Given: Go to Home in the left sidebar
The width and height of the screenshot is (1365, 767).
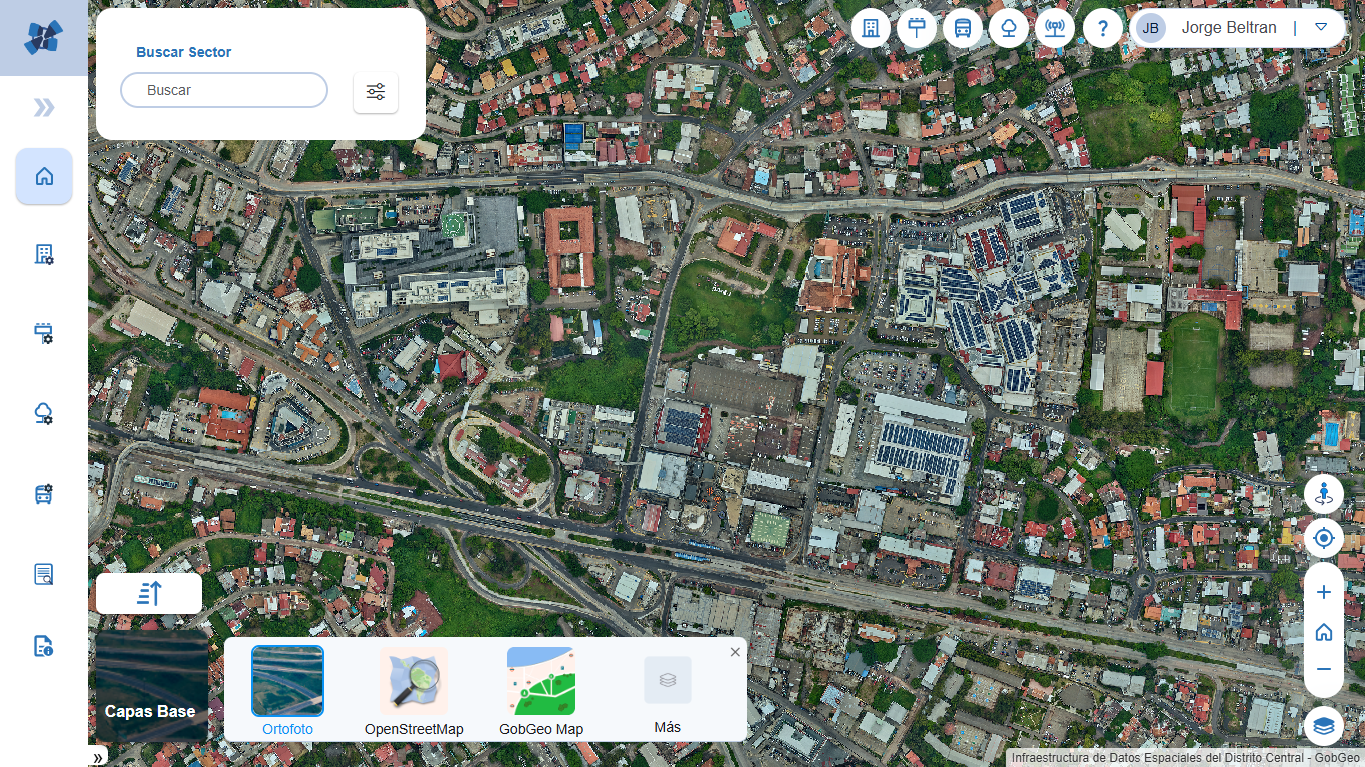Looking at the screenshot, I should coord(44,177).
